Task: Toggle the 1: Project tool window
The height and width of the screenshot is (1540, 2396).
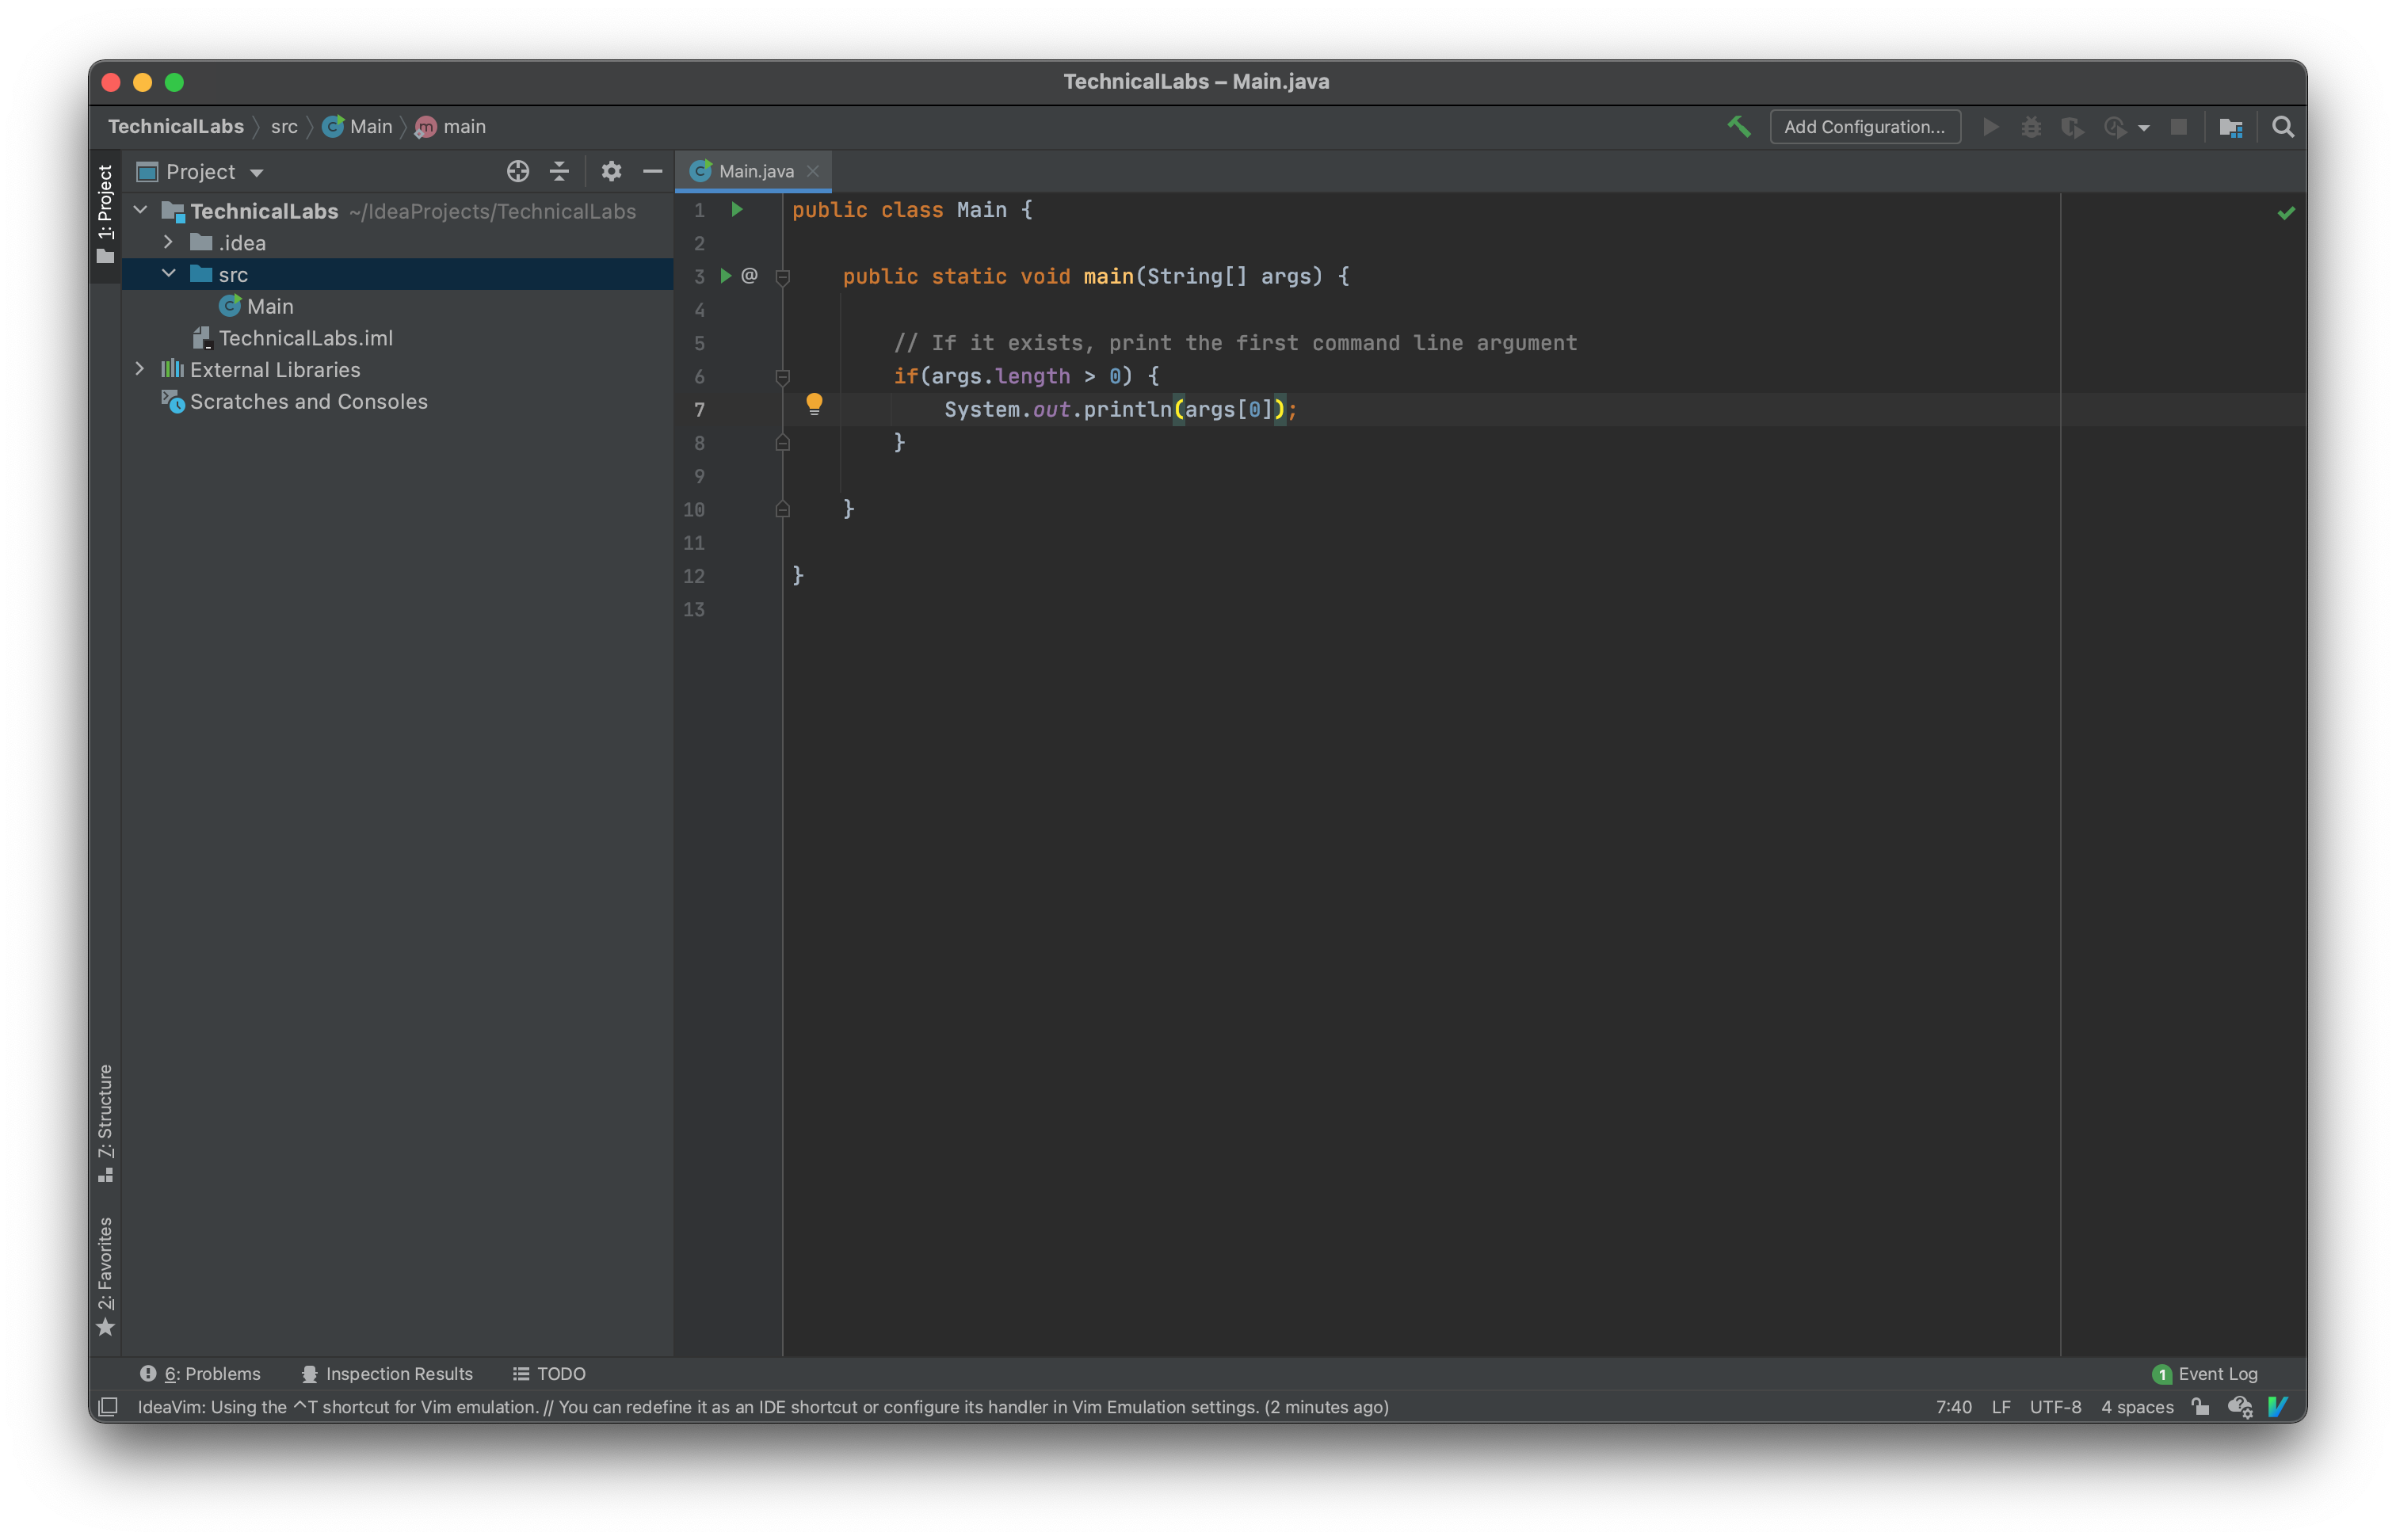Action: 105,215
